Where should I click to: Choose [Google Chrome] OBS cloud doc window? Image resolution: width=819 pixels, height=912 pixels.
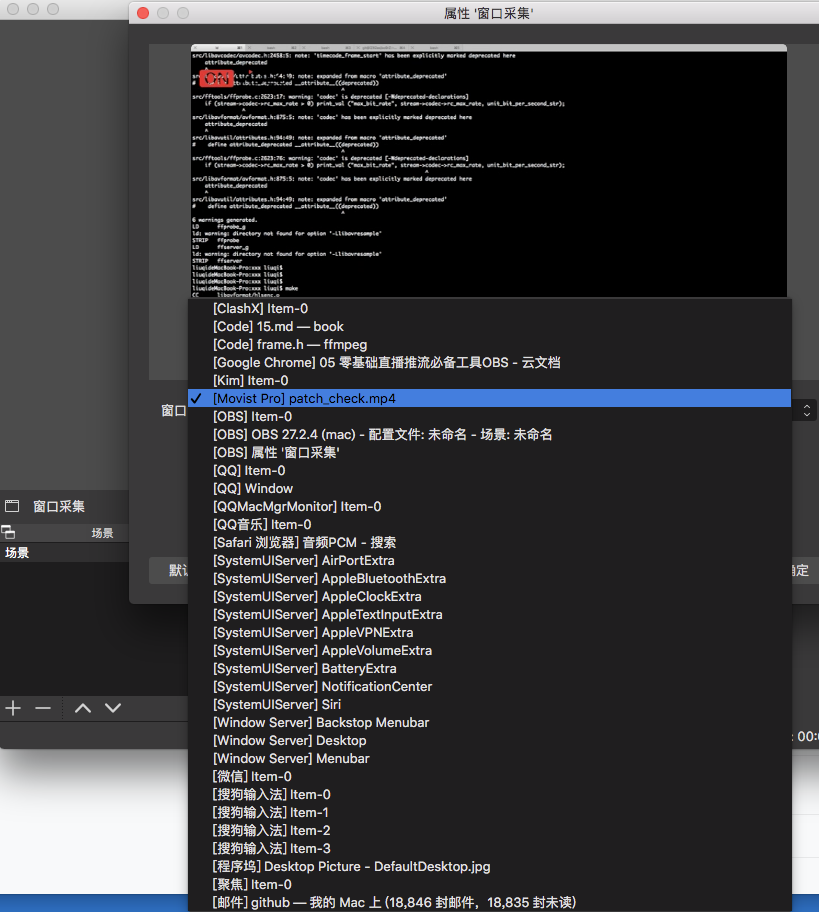pyautogui.click(x=386, y=362)
